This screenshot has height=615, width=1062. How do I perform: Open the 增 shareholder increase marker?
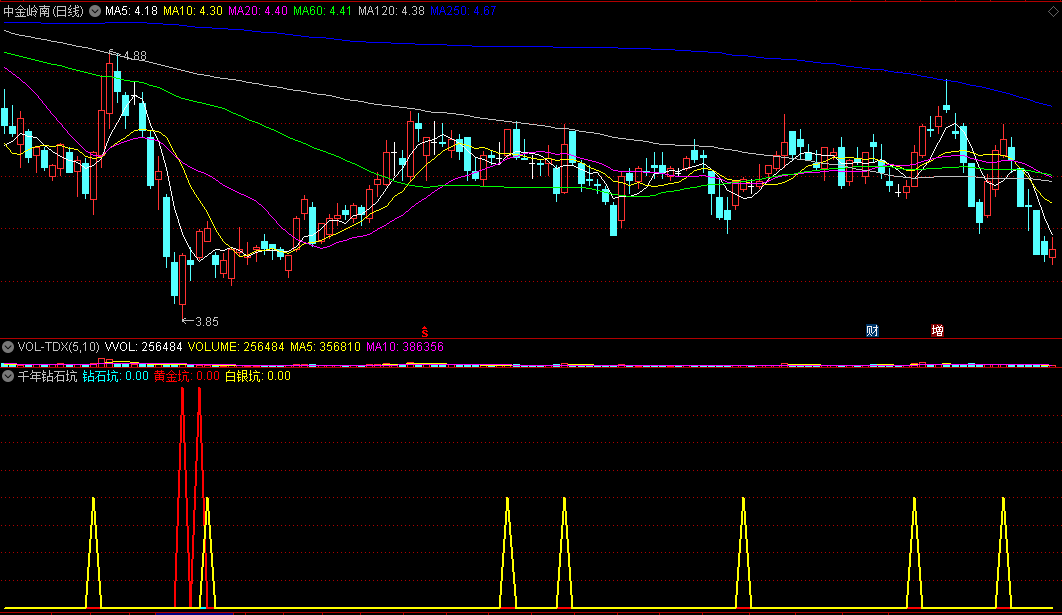pos(937,331)
